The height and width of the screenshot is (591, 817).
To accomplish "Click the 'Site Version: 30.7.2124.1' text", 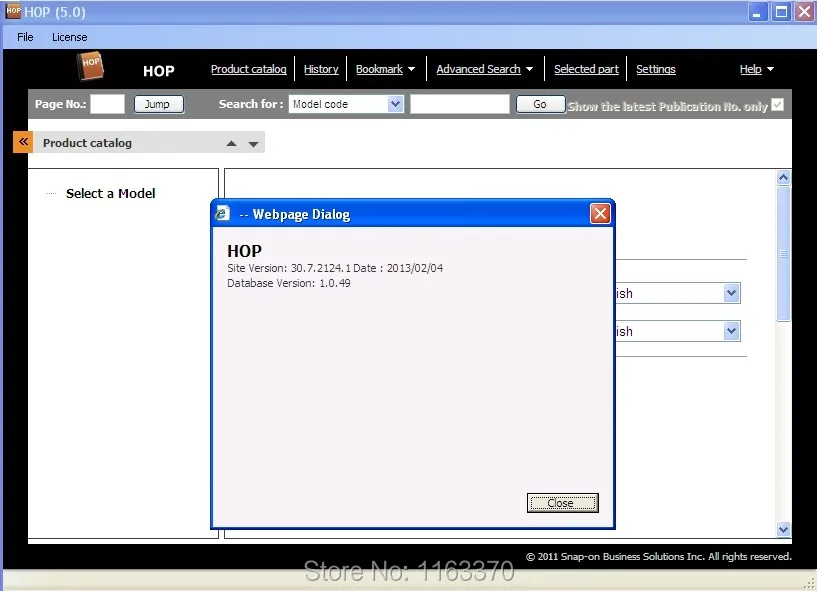I will [289, 268].
